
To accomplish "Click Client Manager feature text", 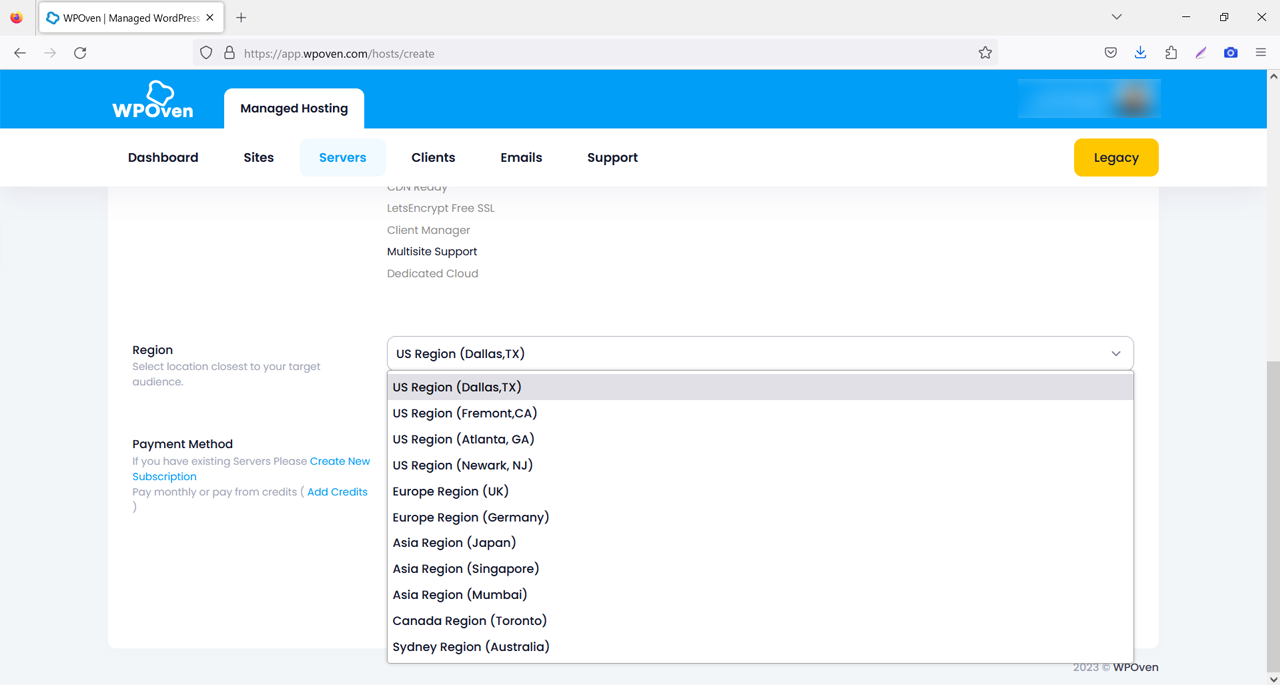I will [428, 230].
